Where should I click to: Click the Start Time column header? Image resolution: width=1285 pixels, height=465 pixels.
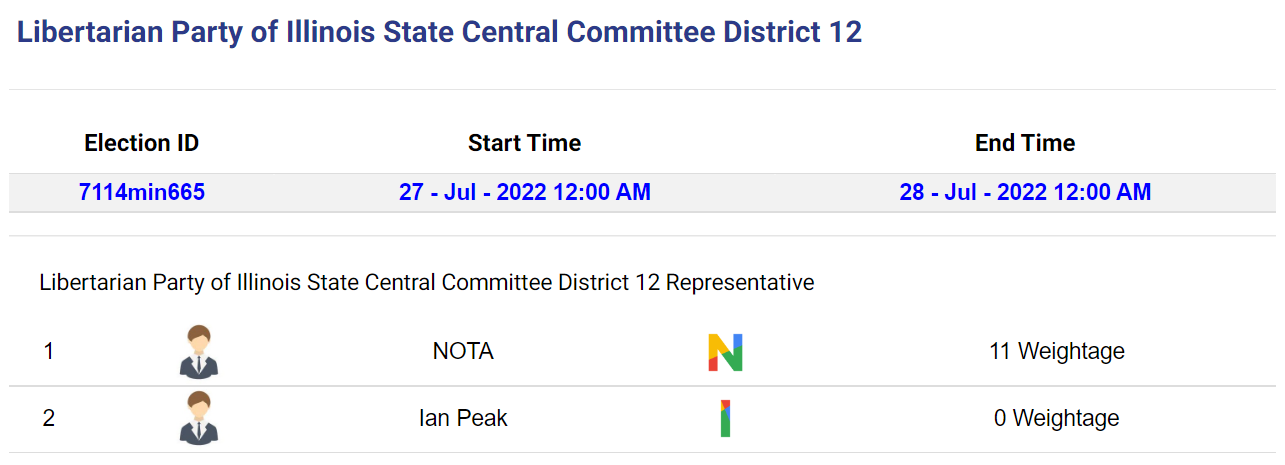pyautogui.click(x=524, y=143)
